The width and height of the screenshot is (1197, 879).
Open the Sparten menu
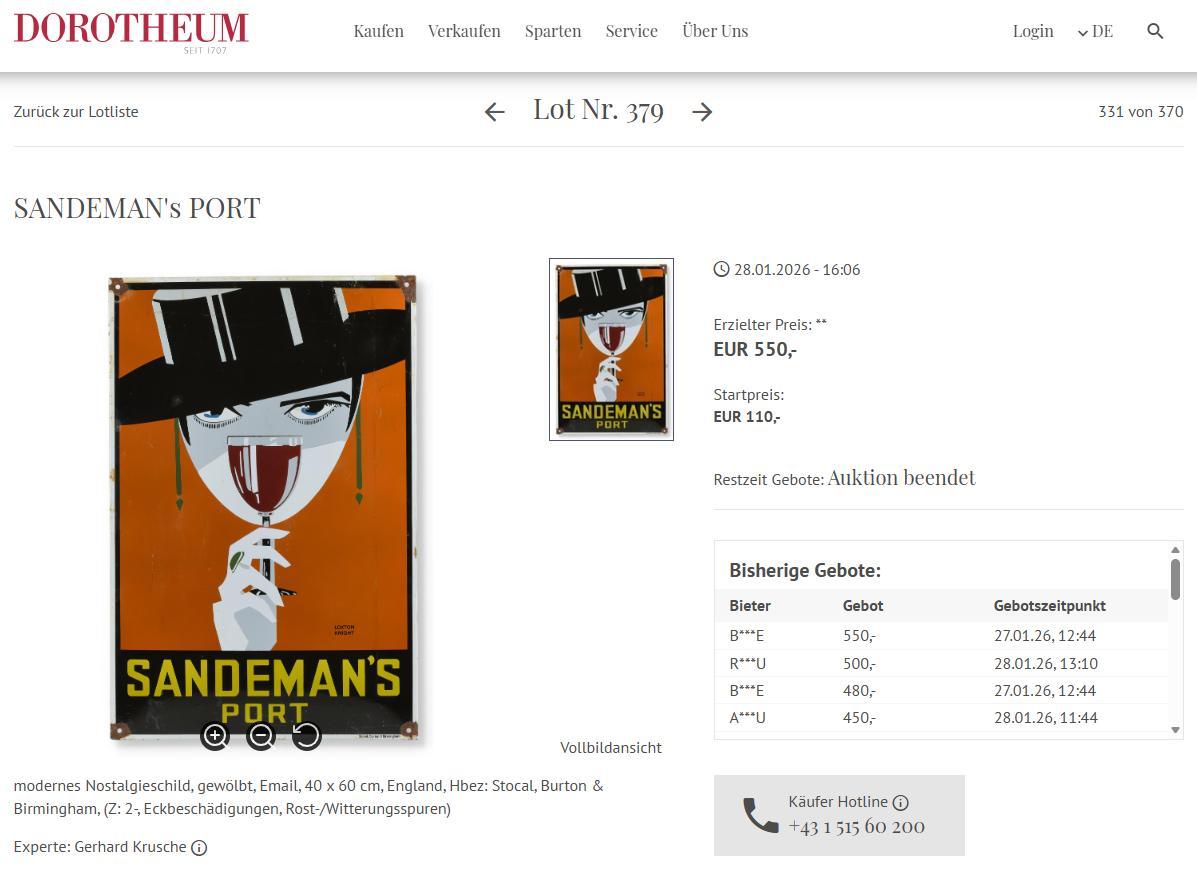(553, 31)
